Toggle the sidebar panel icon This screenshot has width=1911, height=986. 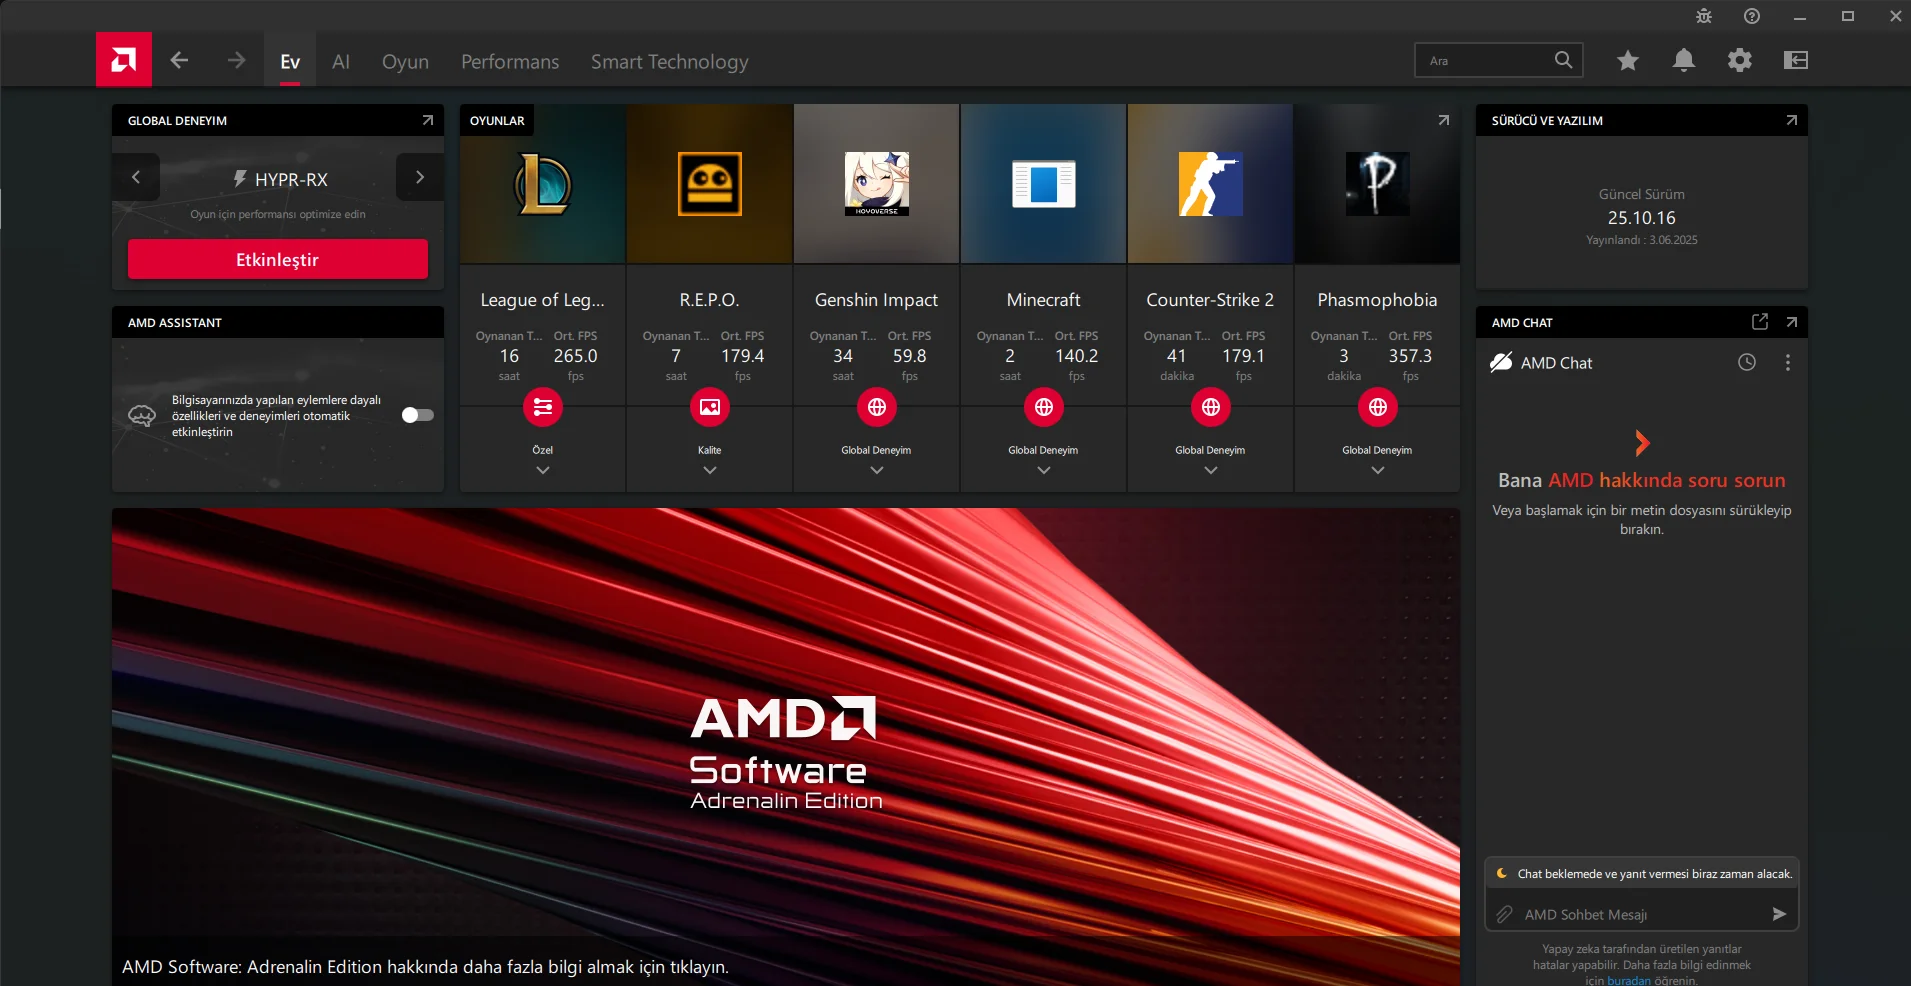(1796, 61)
